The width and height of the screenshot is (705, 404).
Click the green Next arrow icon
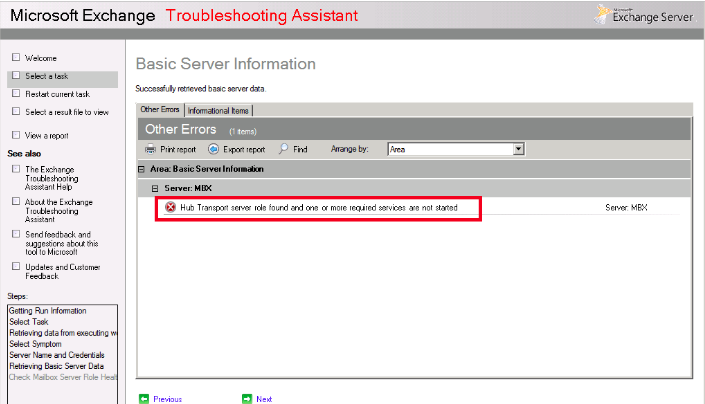tap(247, 399)
